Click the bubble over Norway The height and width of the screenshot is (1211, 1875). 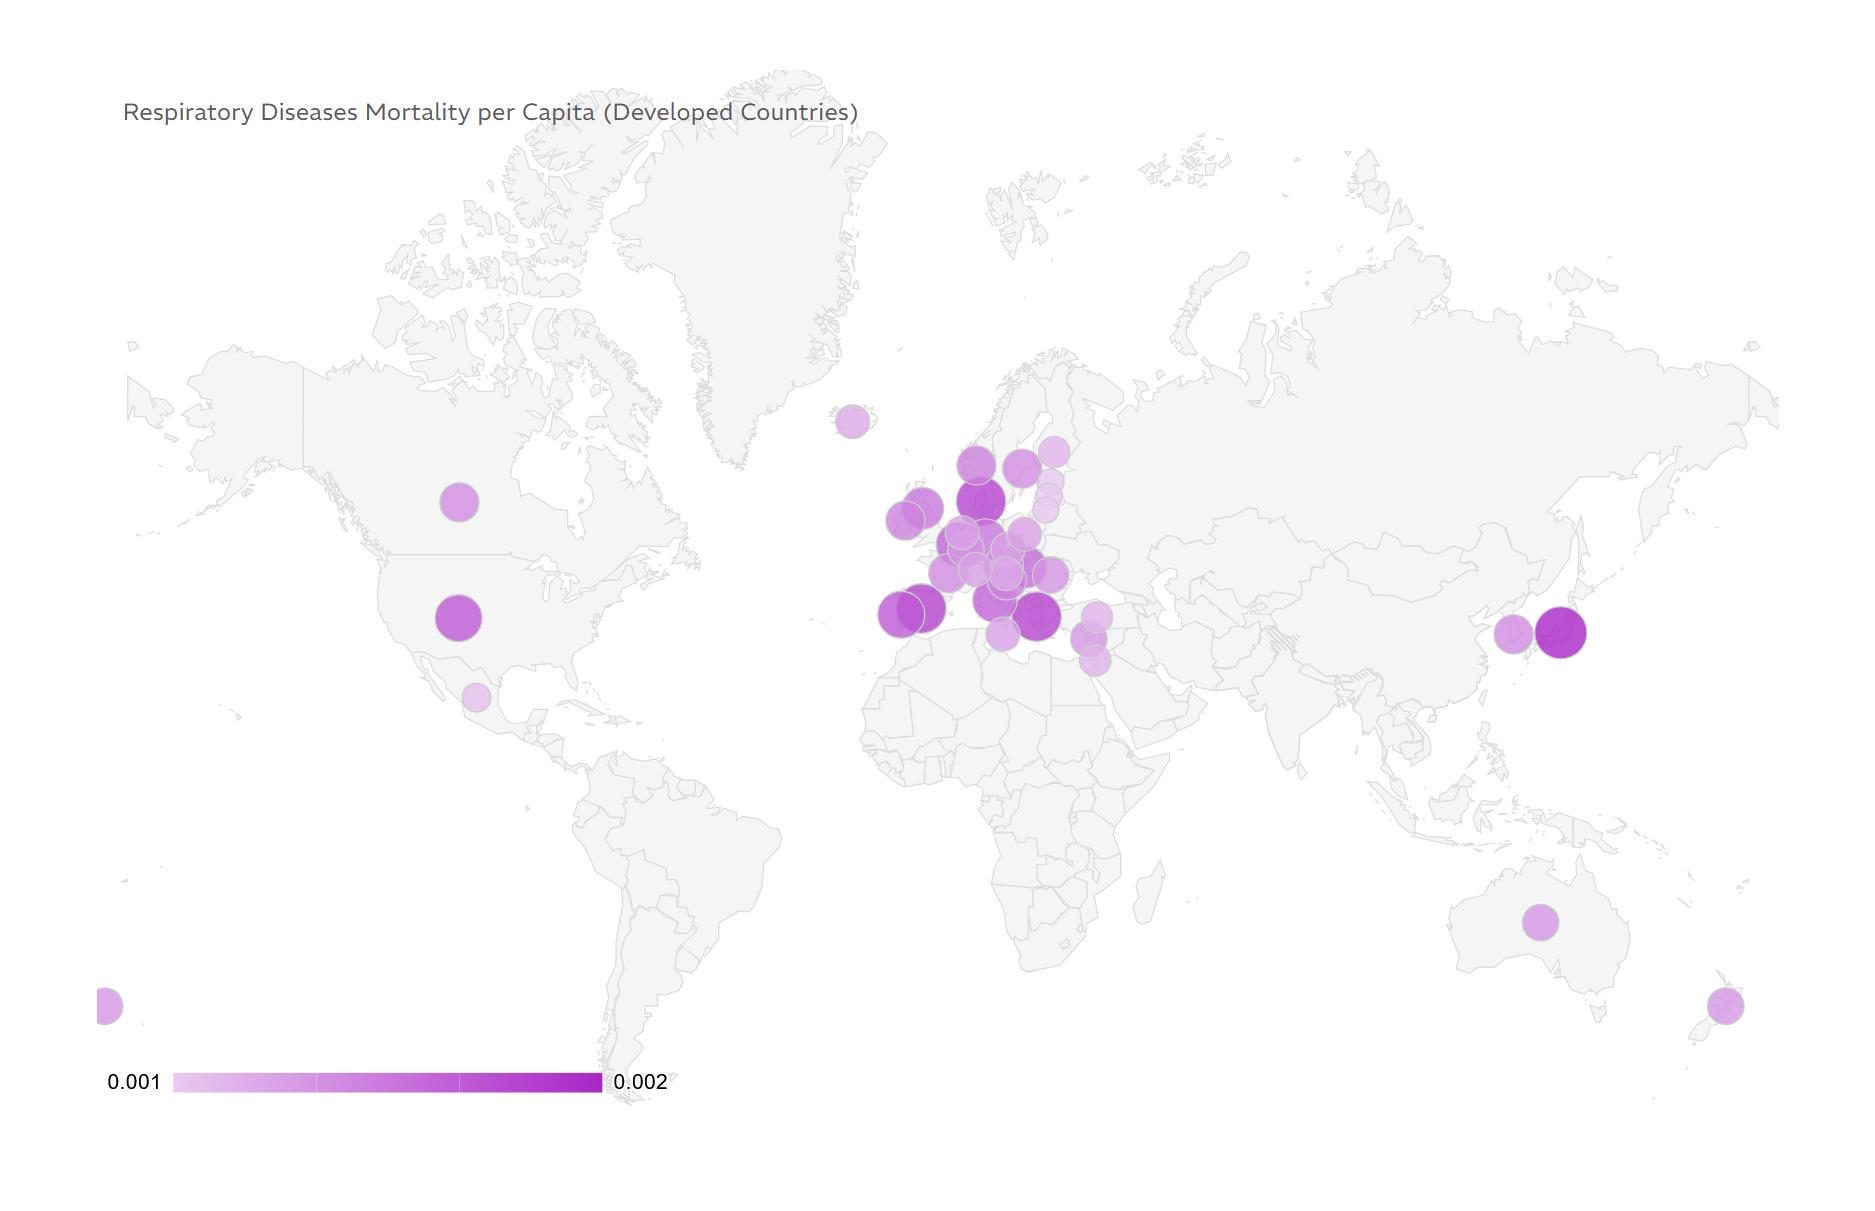point(976,465)
